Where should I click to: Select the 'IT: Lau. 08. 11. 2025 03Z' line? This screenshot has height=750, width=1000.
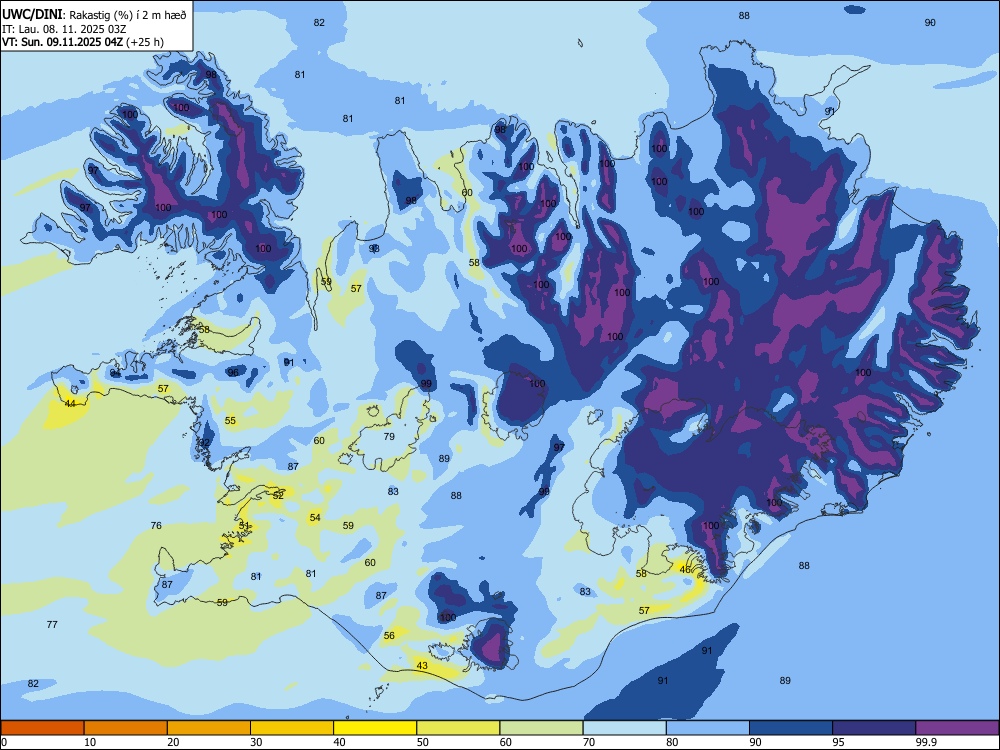pos(64,29)
